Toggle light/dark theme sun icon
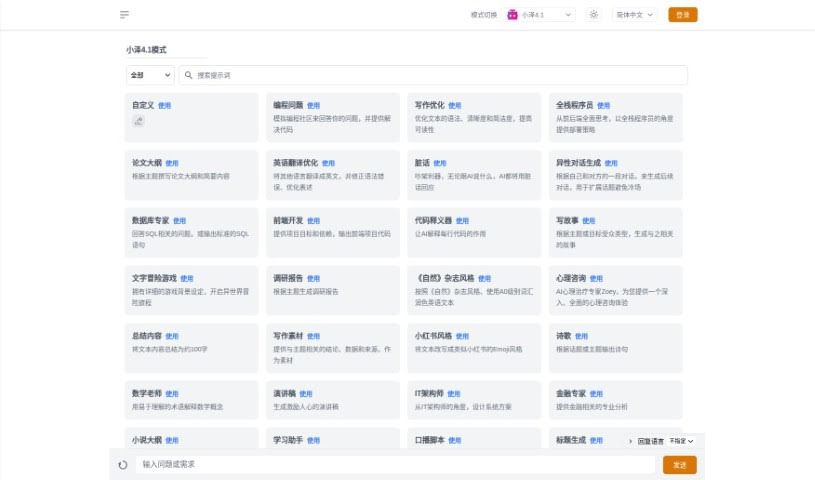815x480 pixels. (x=594, y=15)
